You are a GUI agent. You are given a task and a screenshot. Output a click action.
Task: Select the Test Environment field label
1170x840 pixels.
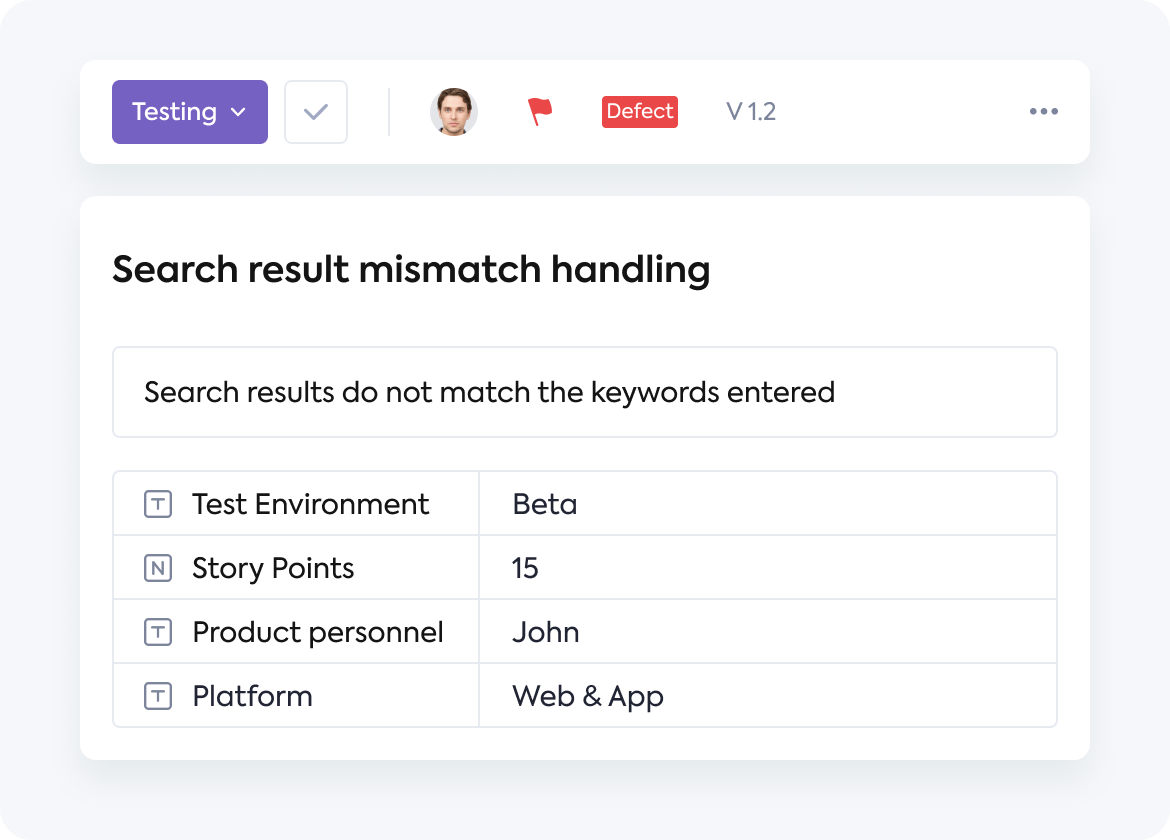tap(310, 504)
